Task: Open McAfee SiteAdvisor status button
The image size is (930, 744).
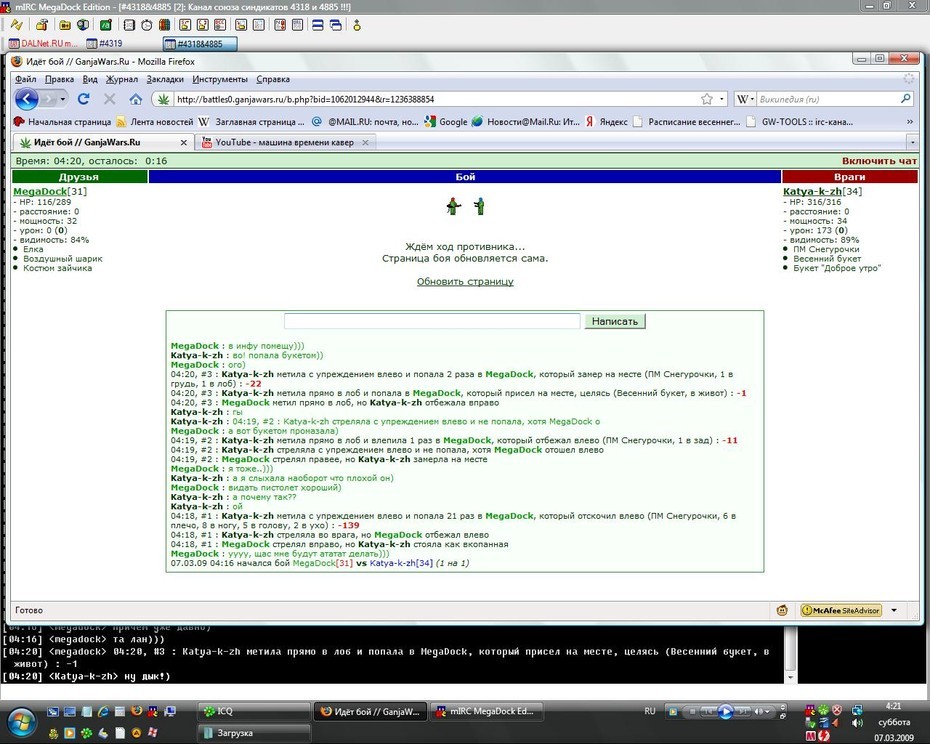Action: tap(841, 610)
